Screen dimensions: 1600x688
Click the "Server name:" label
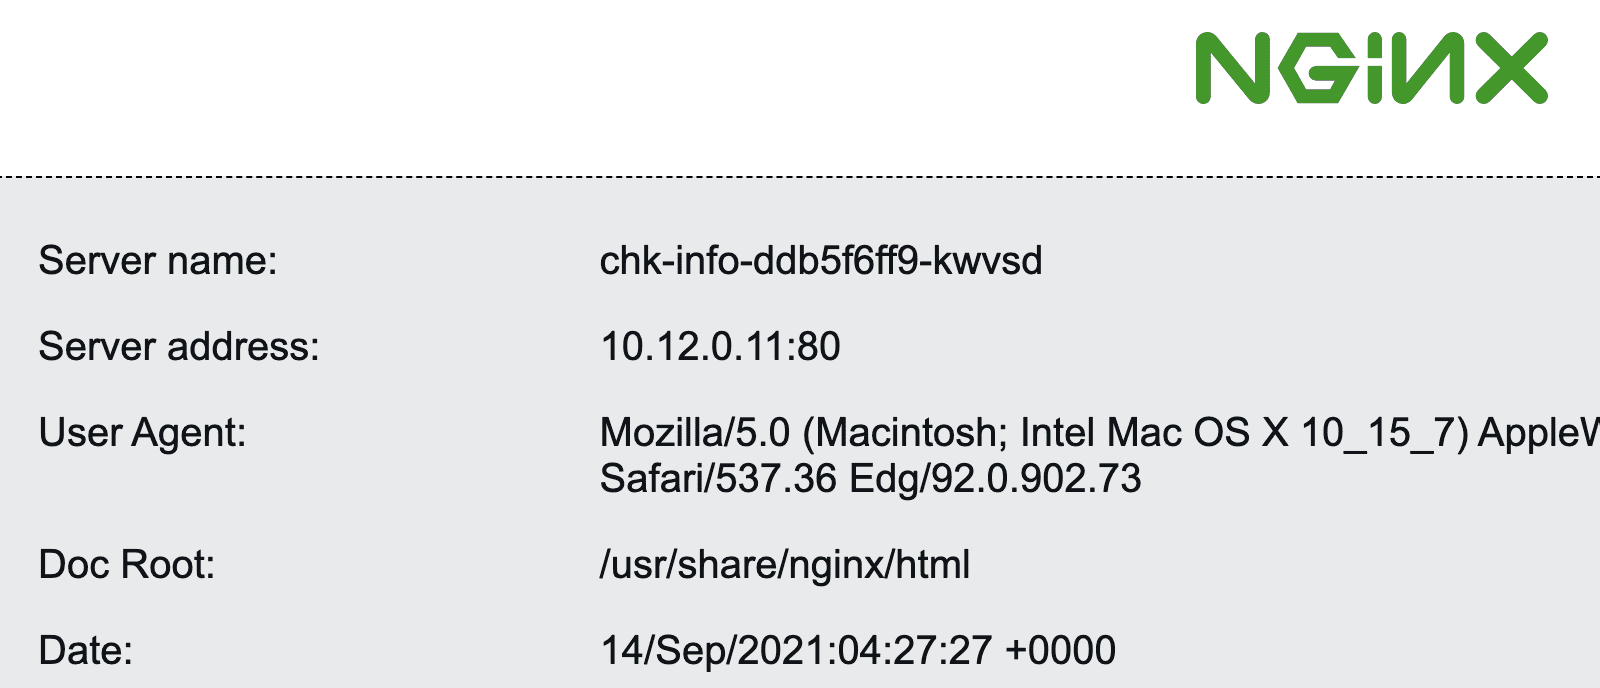tap(158, 261)
